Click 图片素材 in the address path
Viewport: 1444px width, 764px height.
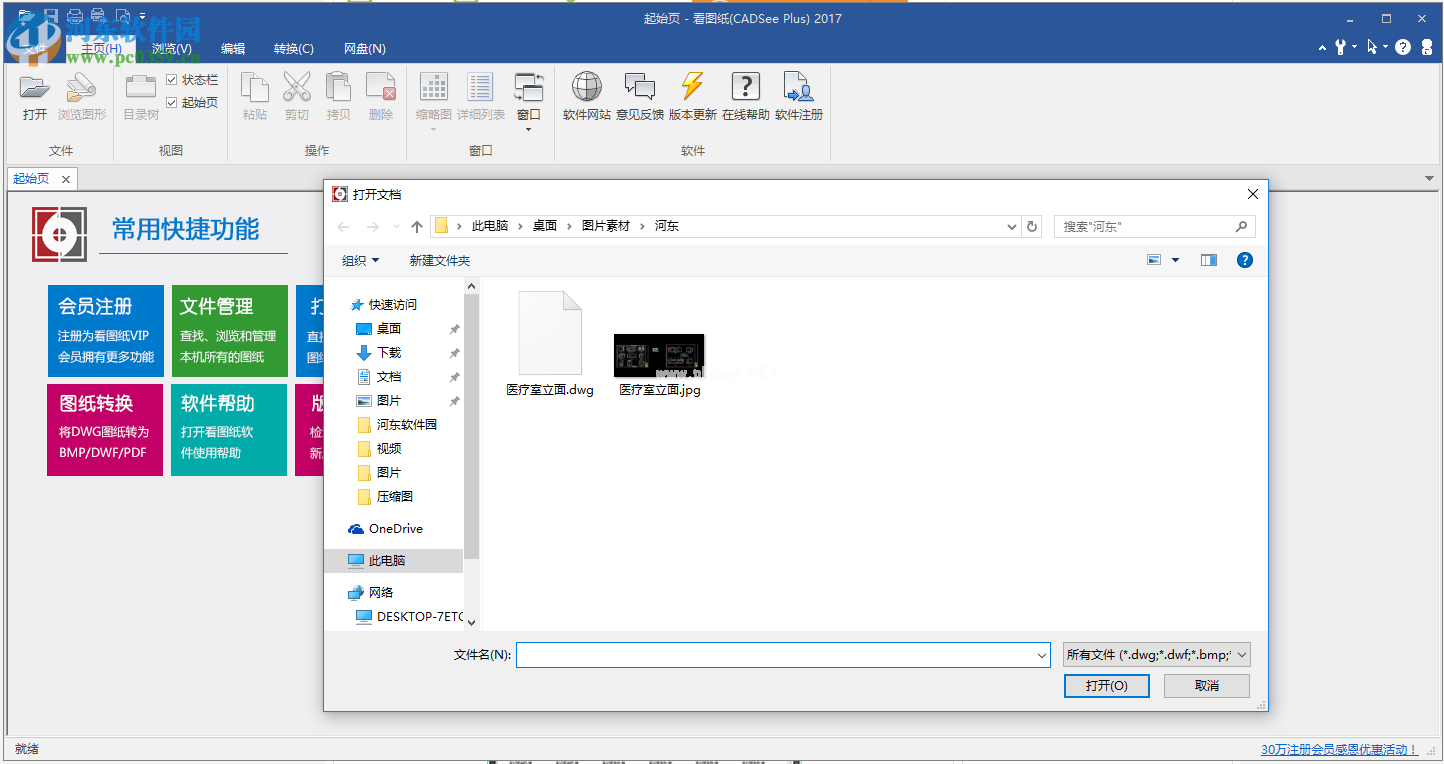pos(606,227)
